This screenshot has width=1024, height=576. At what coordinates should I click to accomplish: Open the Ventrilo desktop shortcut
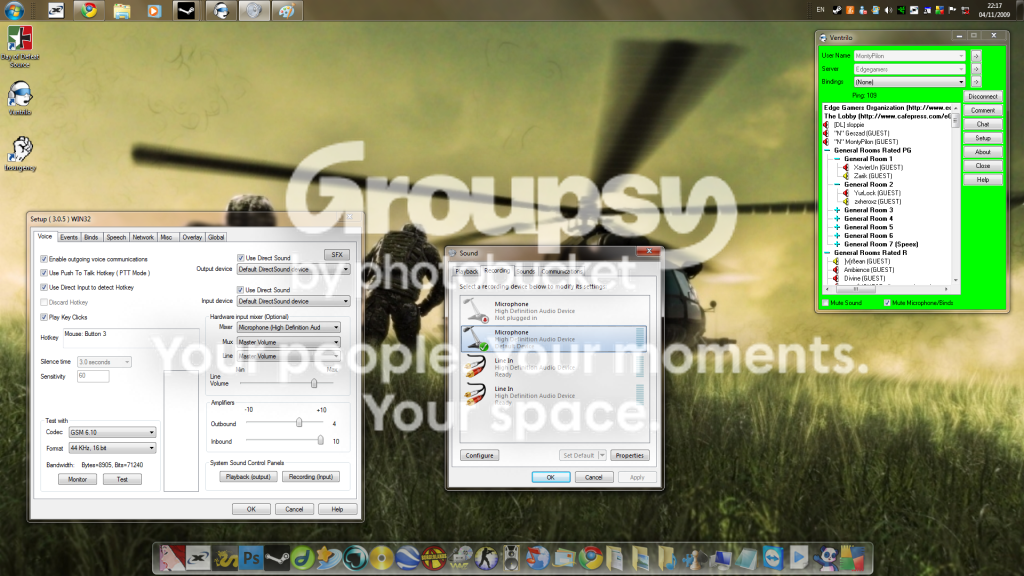click(x=20, y=99)
